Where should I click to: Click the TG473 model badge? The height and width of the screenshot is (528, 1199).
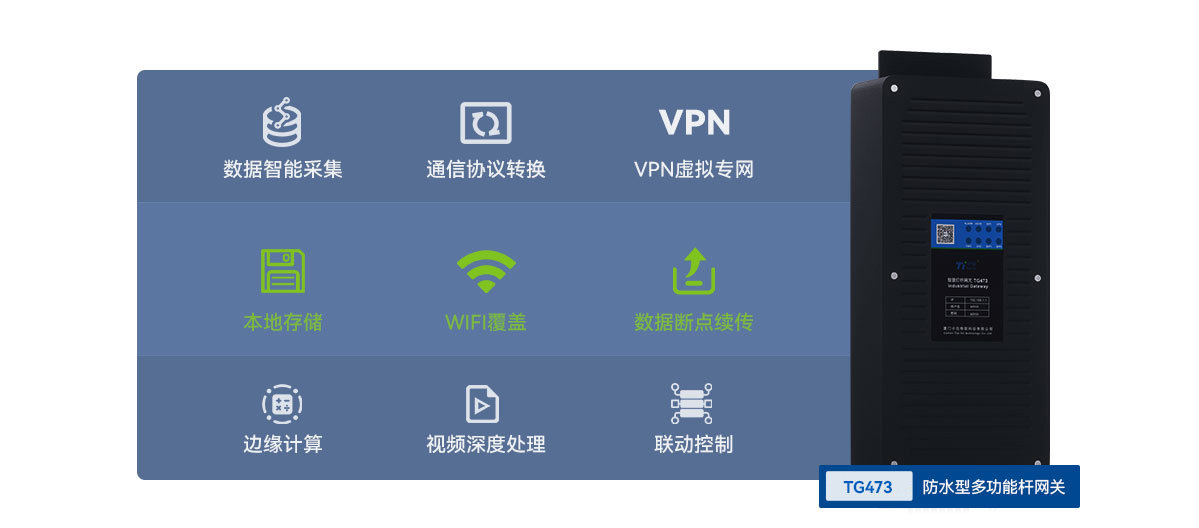(869, 487)
